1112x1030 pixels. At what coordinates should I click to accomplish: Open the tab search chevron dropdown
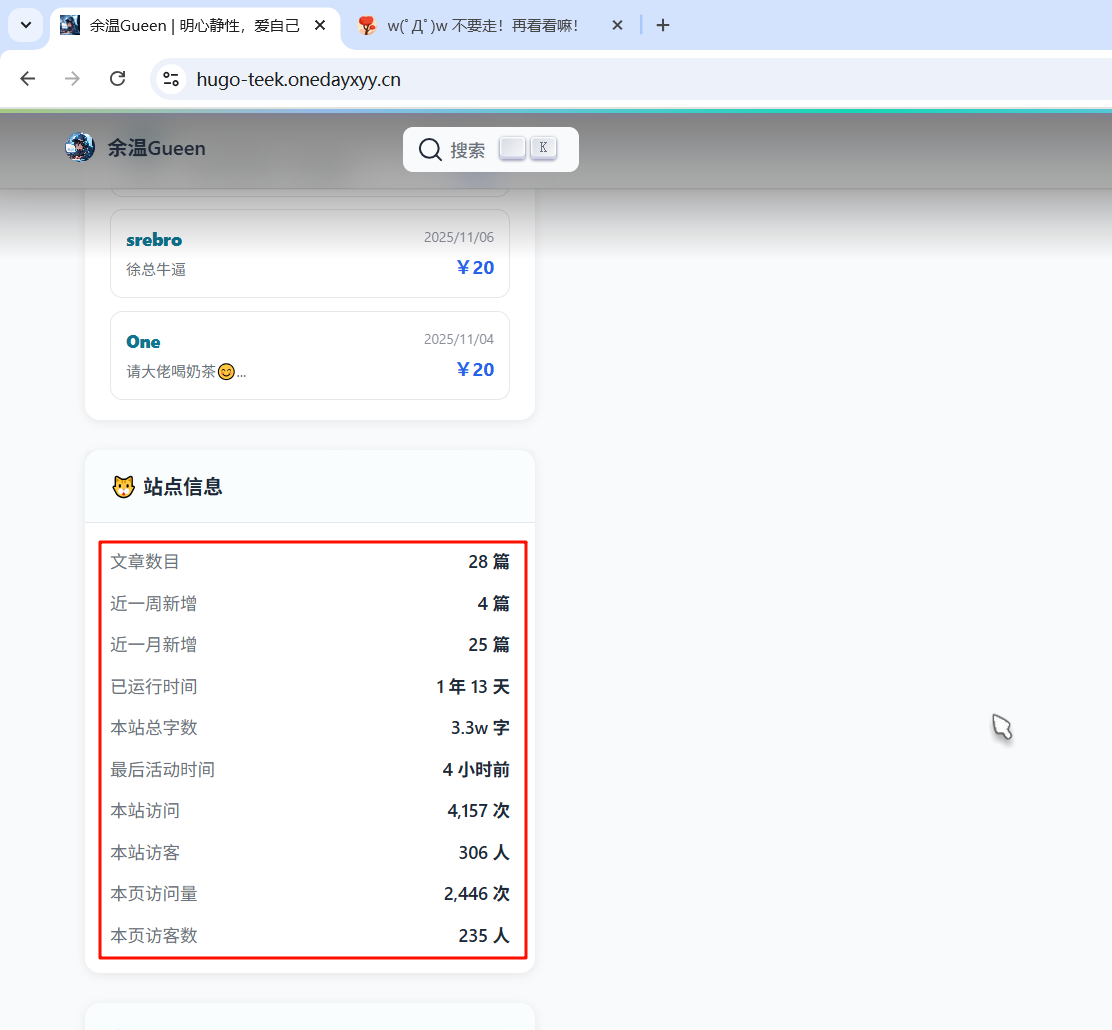[25, 25]
